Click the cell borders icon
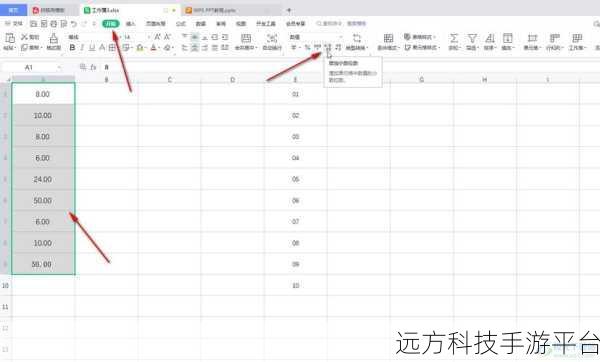 point(112,47)
